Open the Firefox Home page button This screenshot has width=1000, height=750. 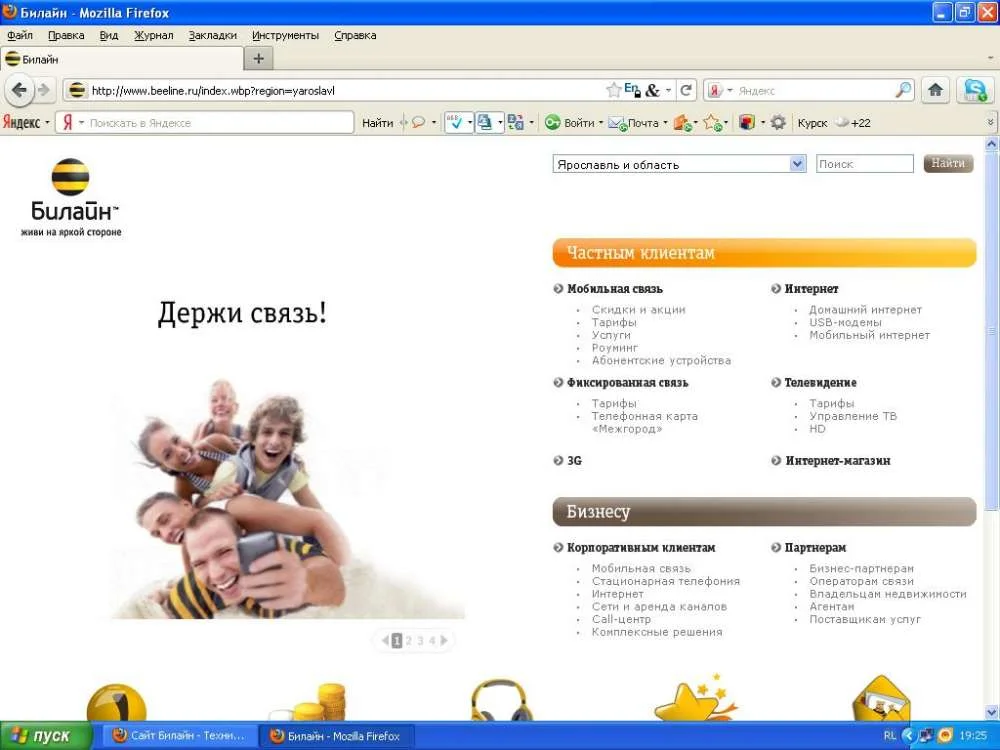pos(936,90)
